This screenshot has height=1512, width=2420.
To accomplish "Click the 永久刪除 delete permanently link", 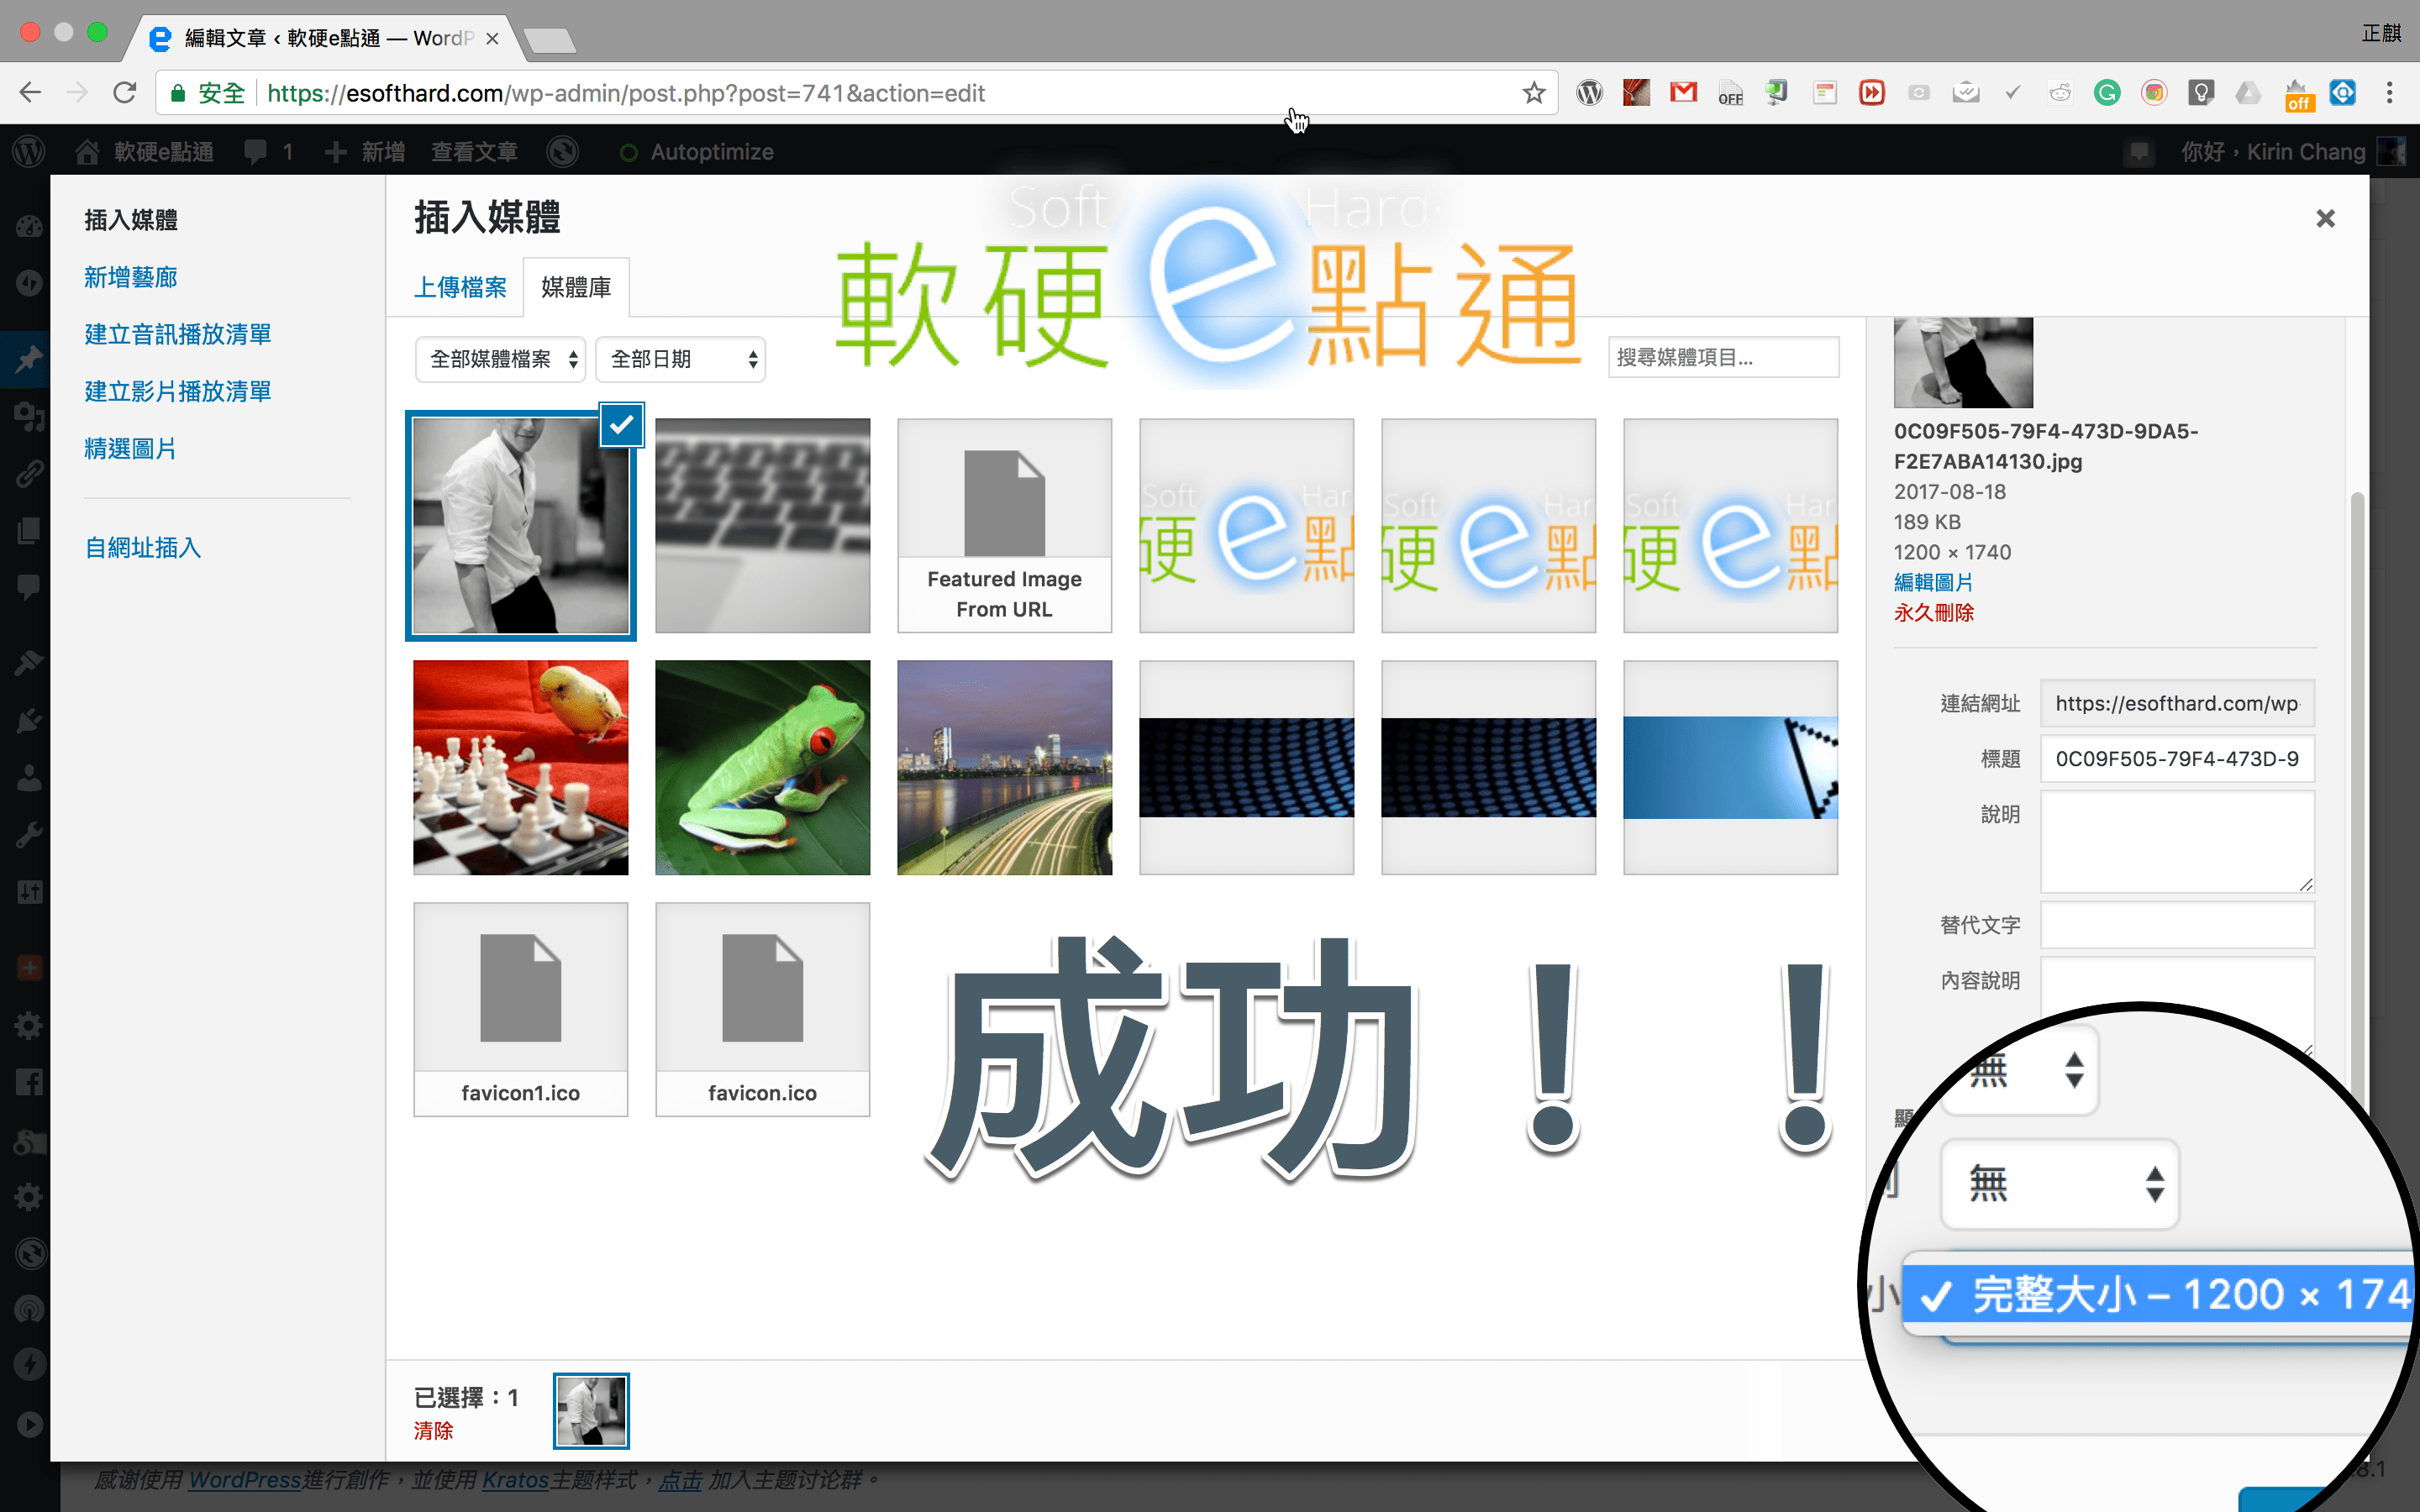I will [x=1933, y=613].
